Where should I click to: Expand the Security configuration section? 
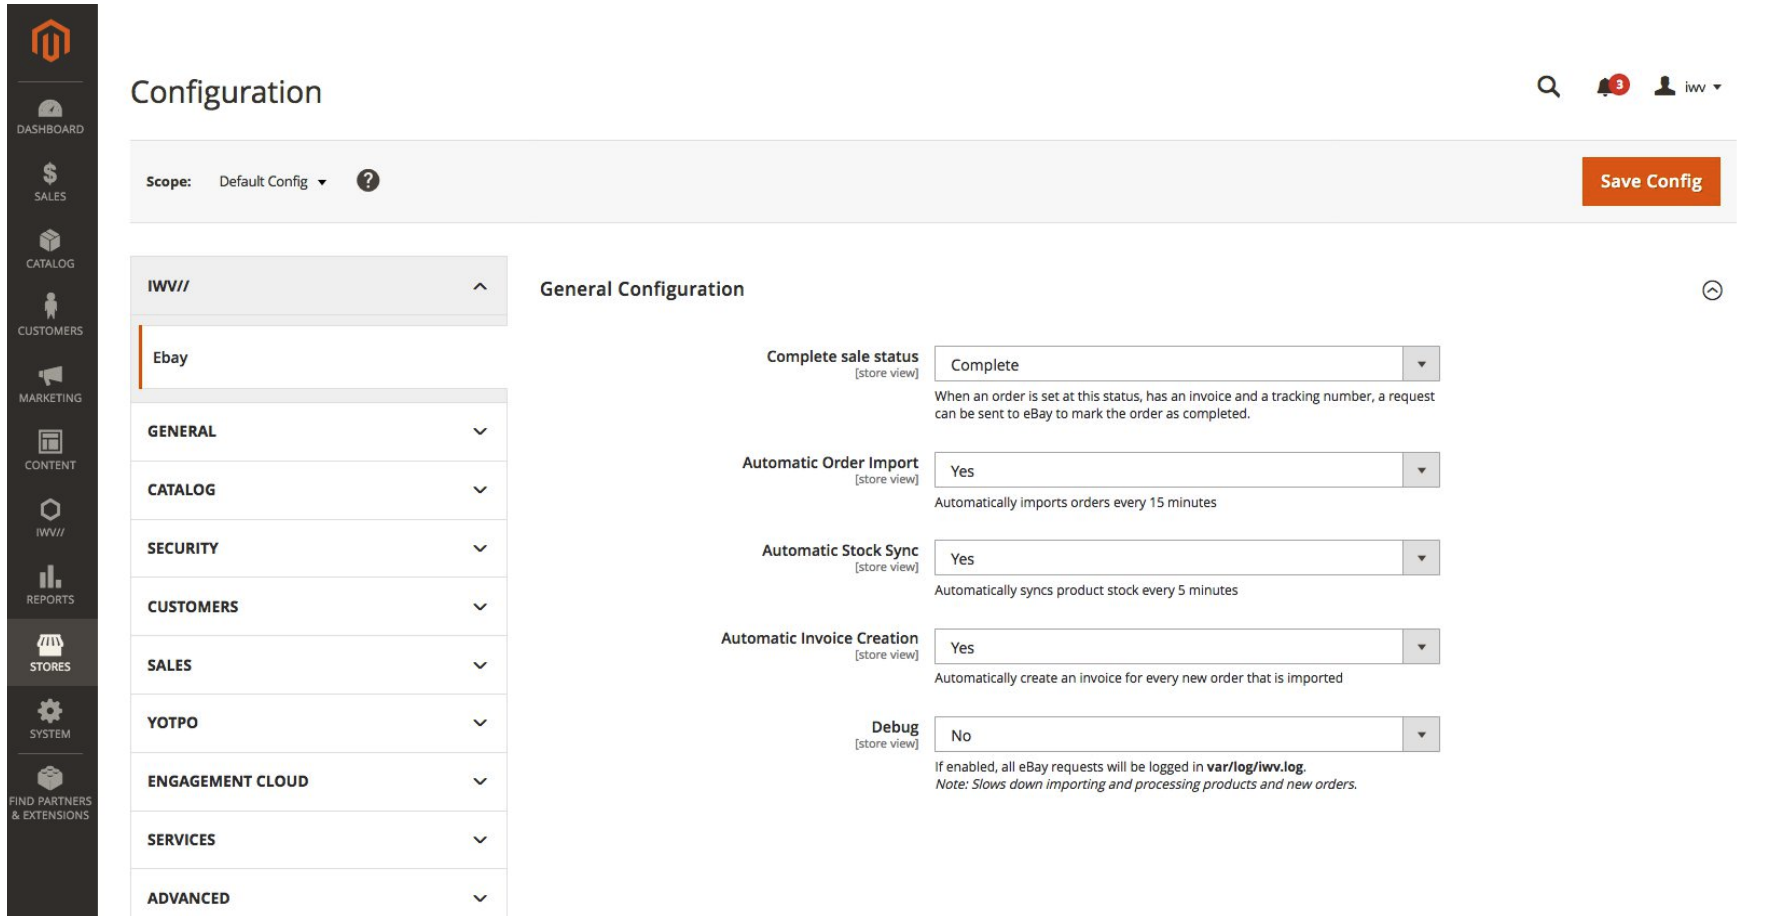[x=318, y=548]
